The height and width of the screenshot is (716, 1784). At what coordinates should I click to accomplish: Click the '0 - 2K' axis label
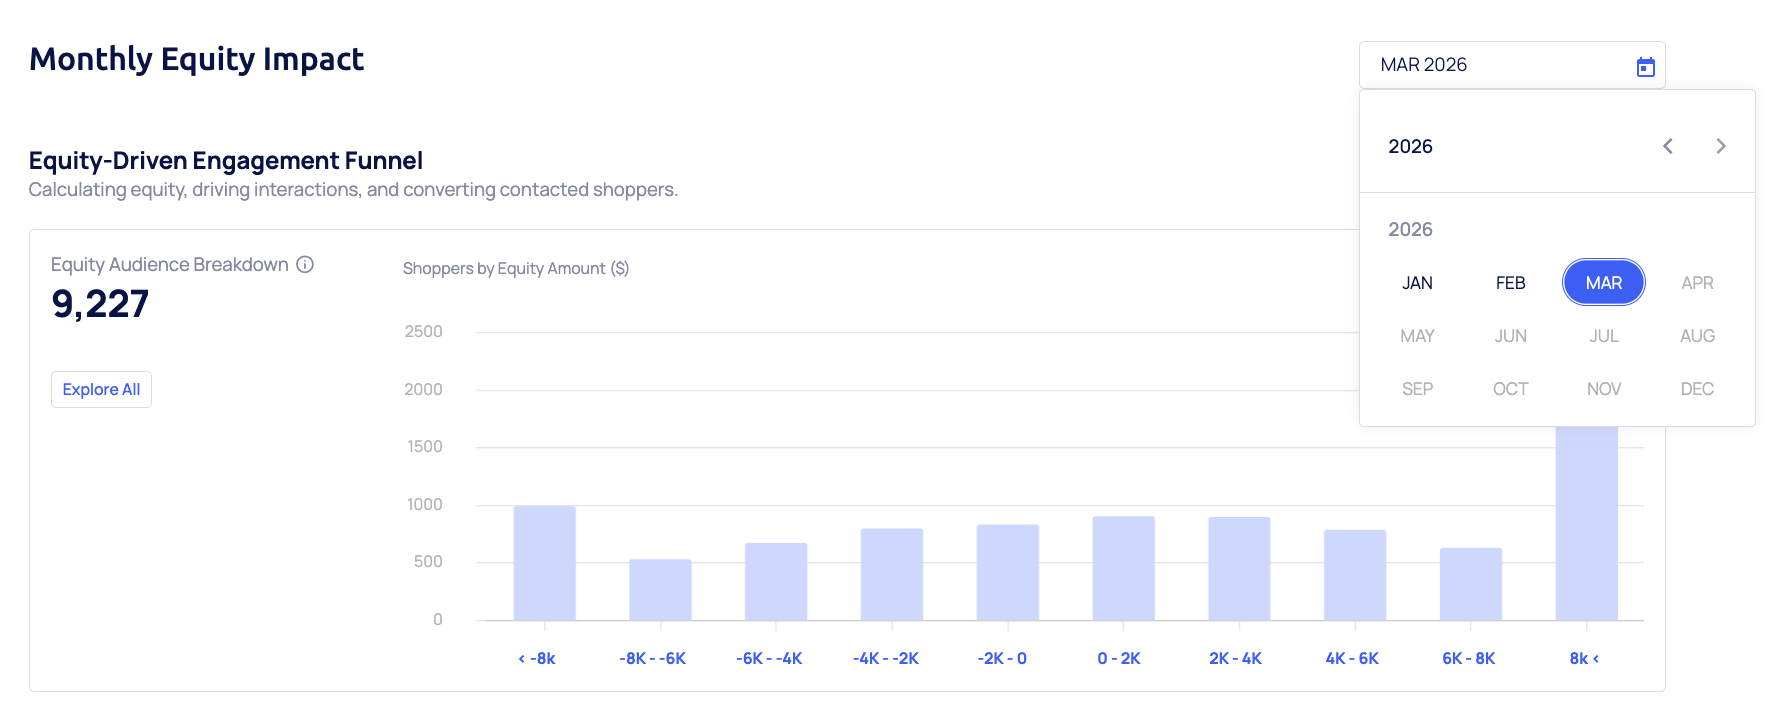[x=1118, y=658]
